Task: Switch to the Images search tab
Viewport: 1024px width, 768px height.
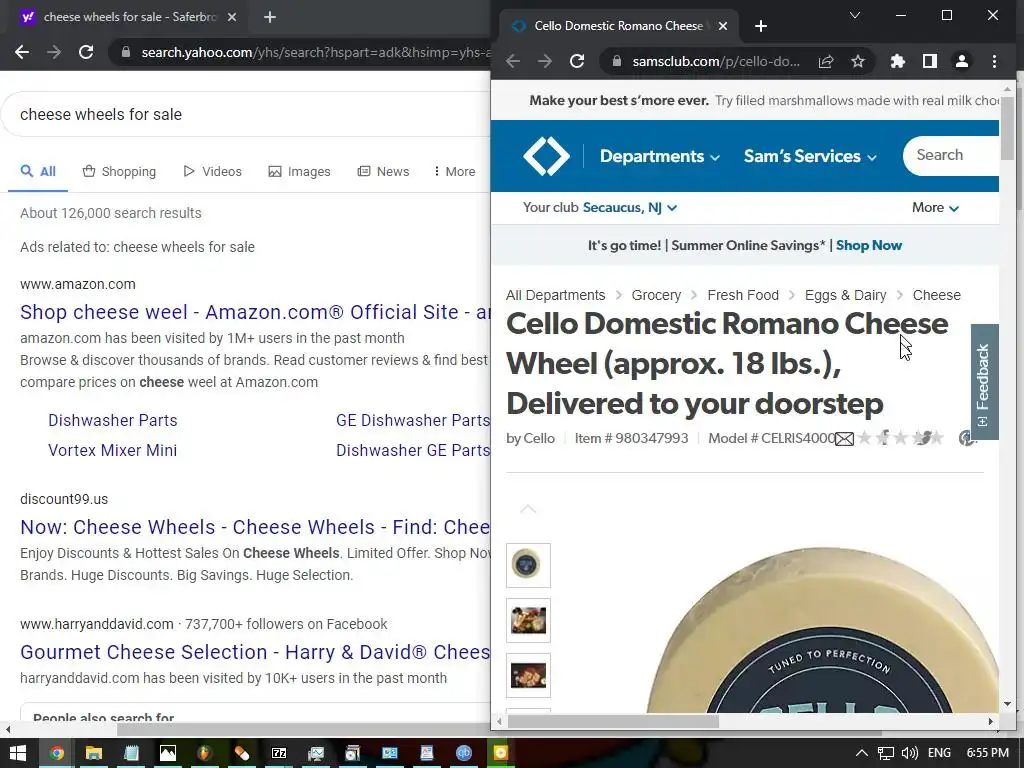Action: click(x=300, y=172)
